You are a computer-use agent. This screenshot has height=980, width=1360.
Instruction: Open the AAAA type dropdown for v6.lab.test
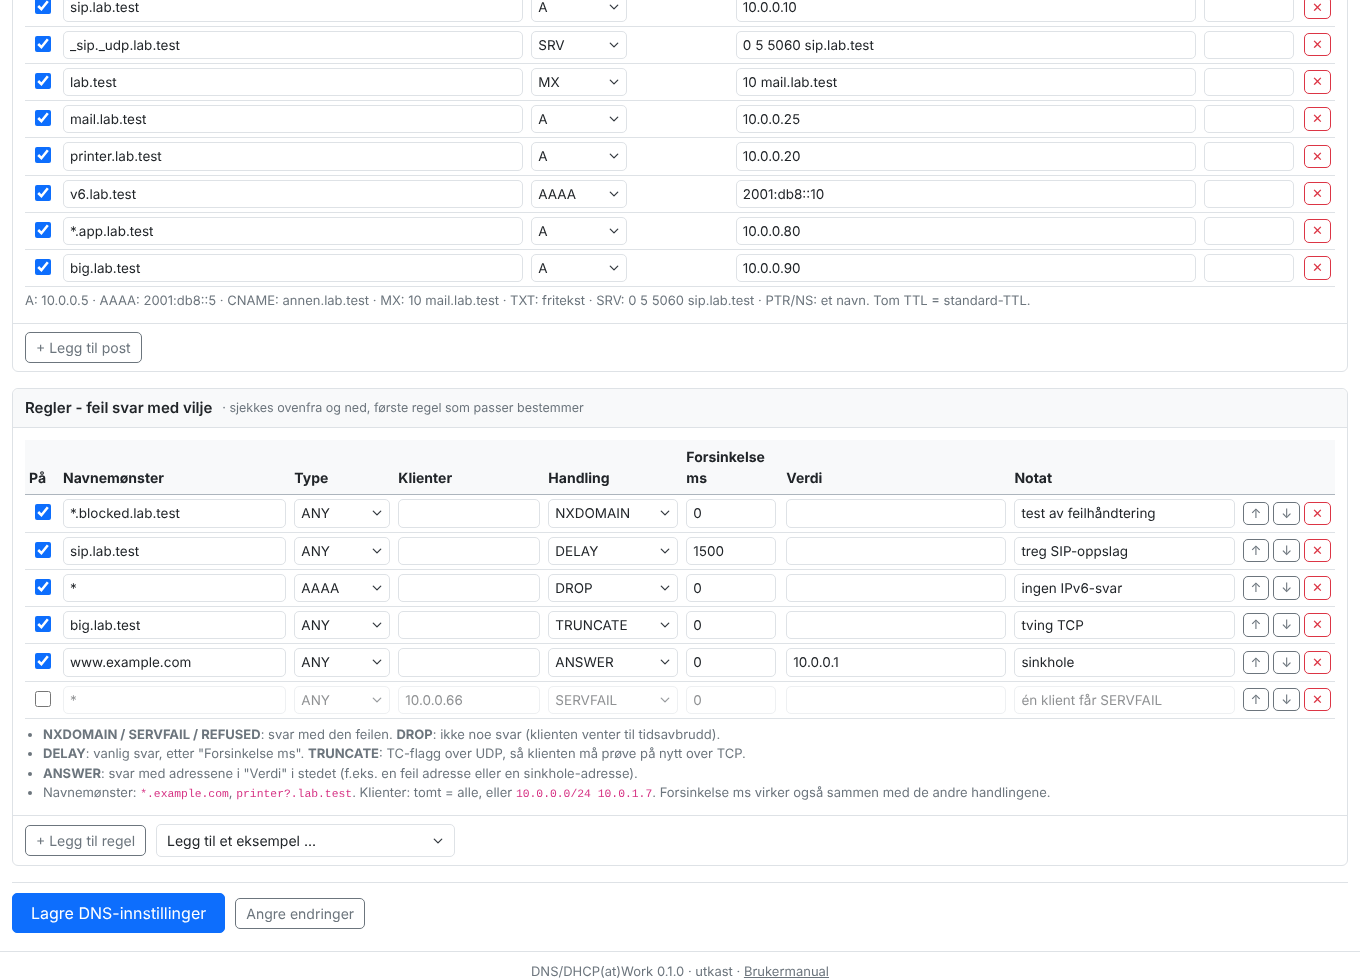pos(579,194)
